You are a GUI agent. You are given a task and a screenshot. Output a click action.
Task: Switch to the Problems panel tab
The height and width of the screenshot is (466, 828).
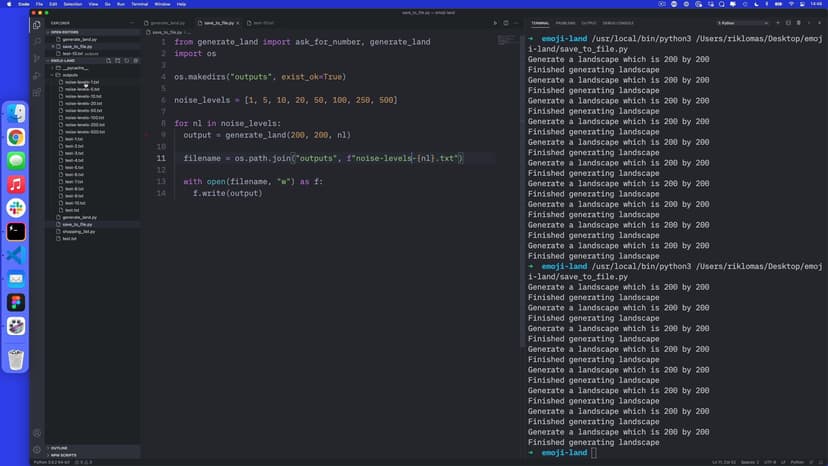566,22
